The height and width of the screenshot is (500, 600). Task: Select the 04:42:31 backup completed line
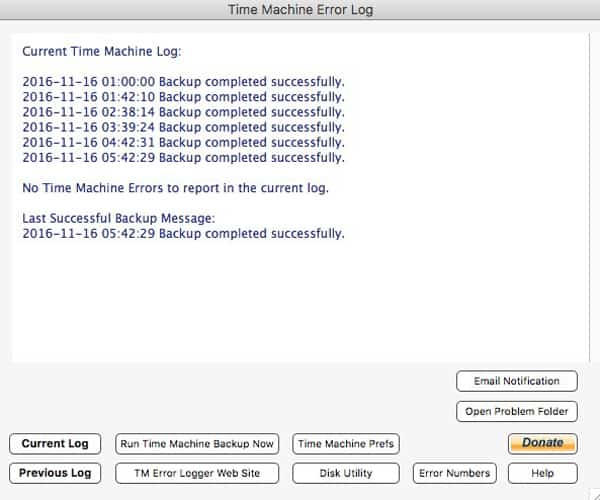coord(183,142)
